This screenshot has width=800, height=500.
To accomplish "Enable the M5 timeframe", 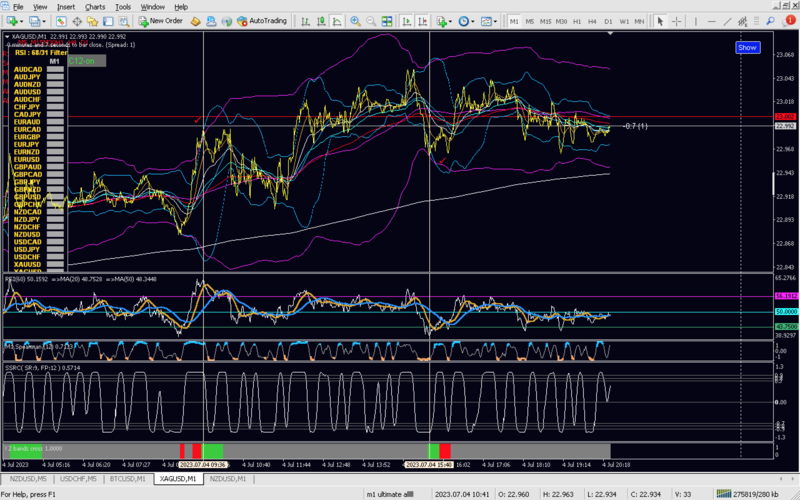I will click(530, 21).
